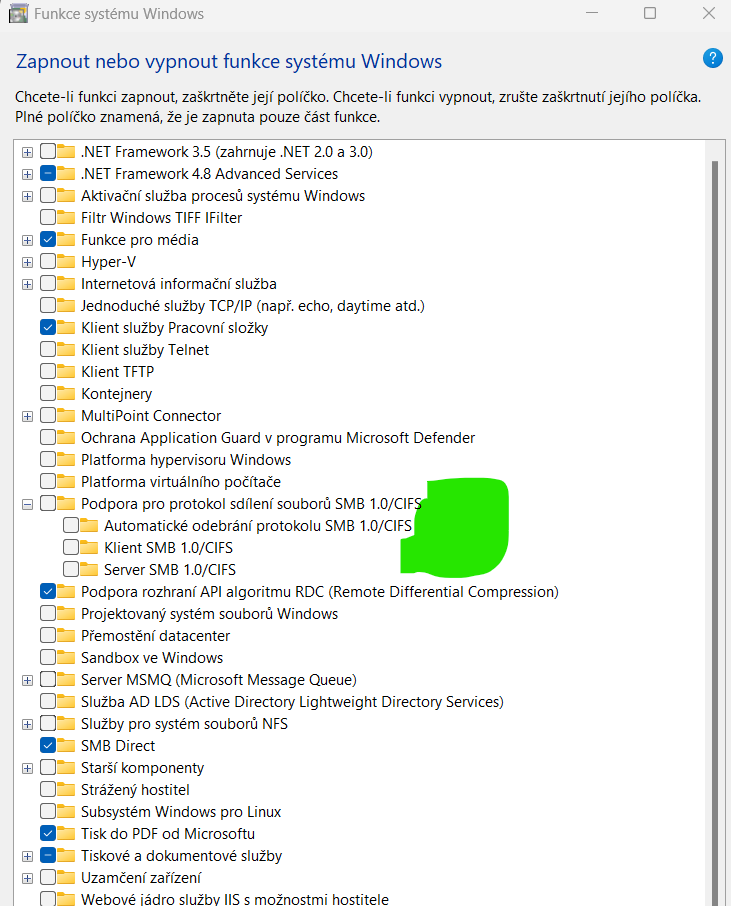
Task: Check Klient TFTP checkbox
Action: pyautogui.click(x=48, y=371)
